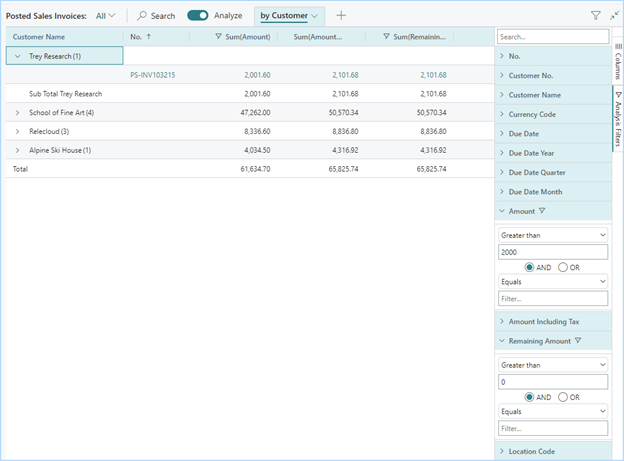Click Remaining Amount's second empty Filter field
Screen dimensions: 624x461
pyautogui.click(x=553, y=428)
